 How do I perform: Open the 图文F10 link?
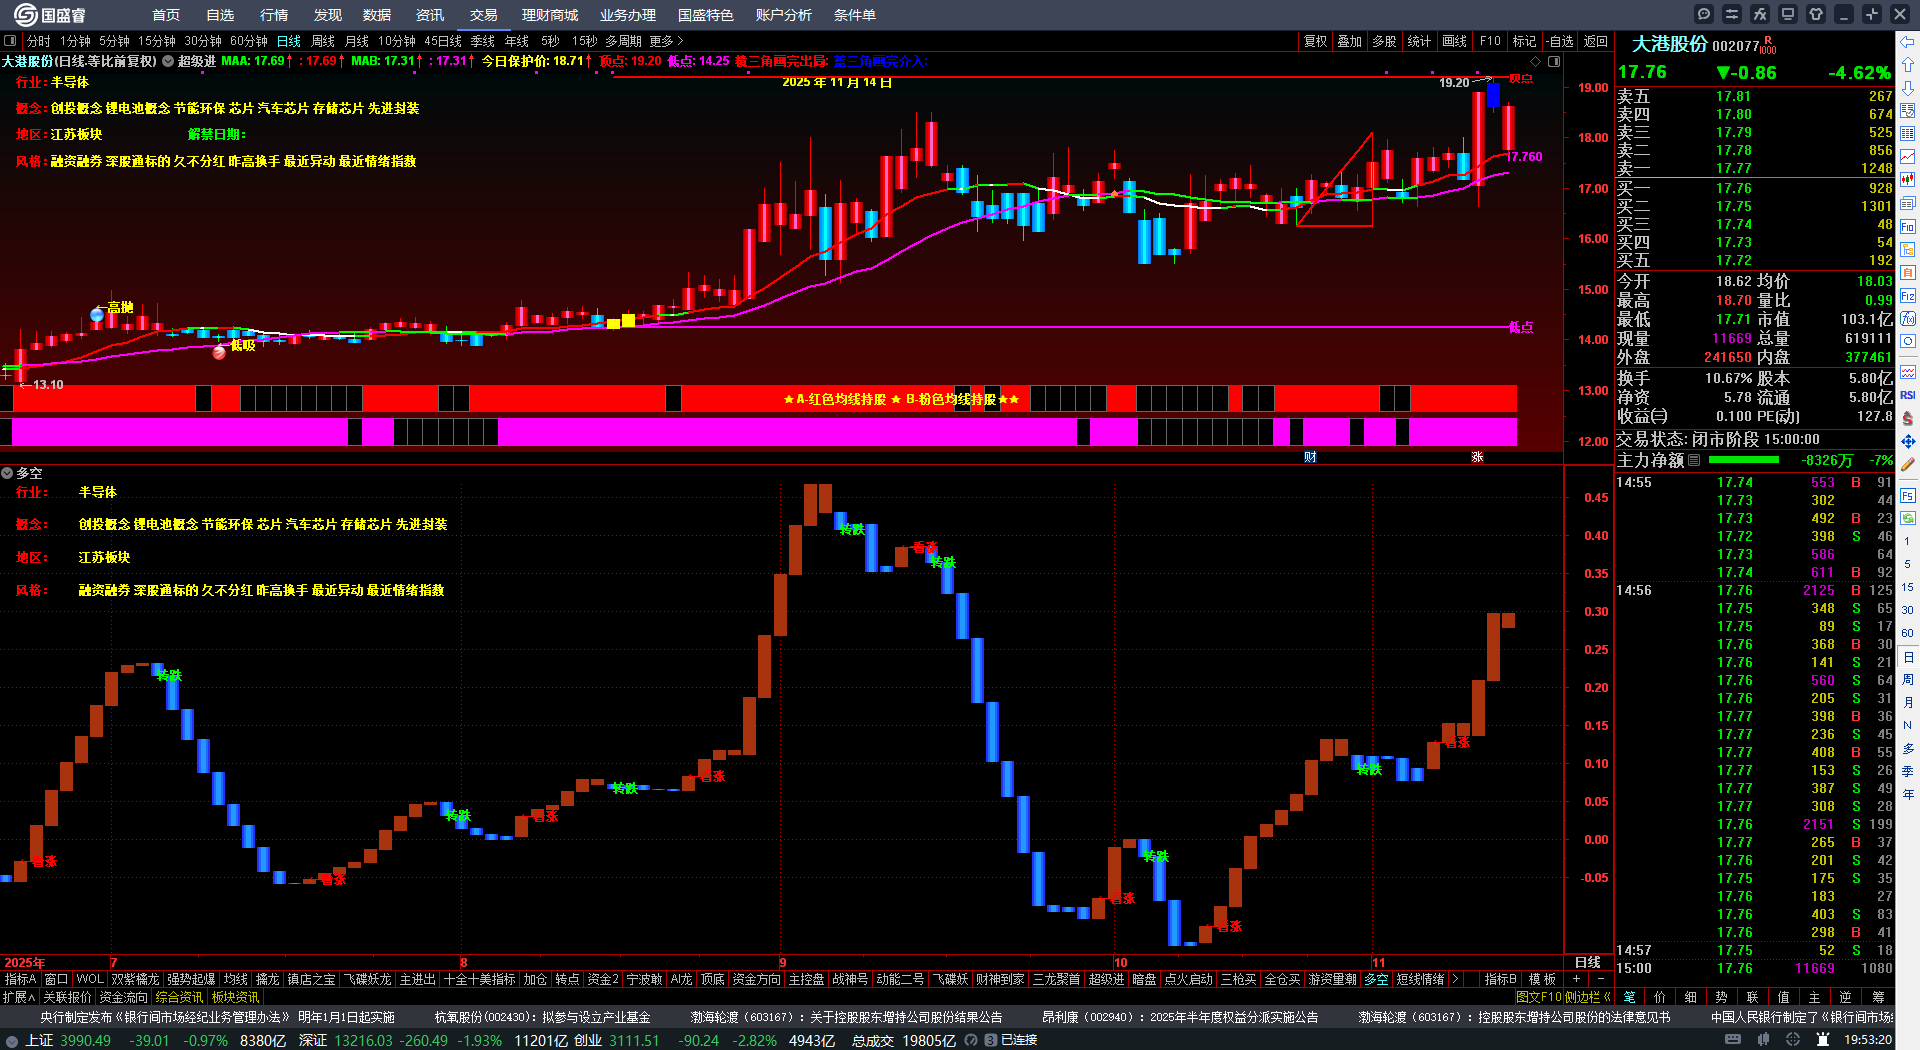click(1538, 997)
